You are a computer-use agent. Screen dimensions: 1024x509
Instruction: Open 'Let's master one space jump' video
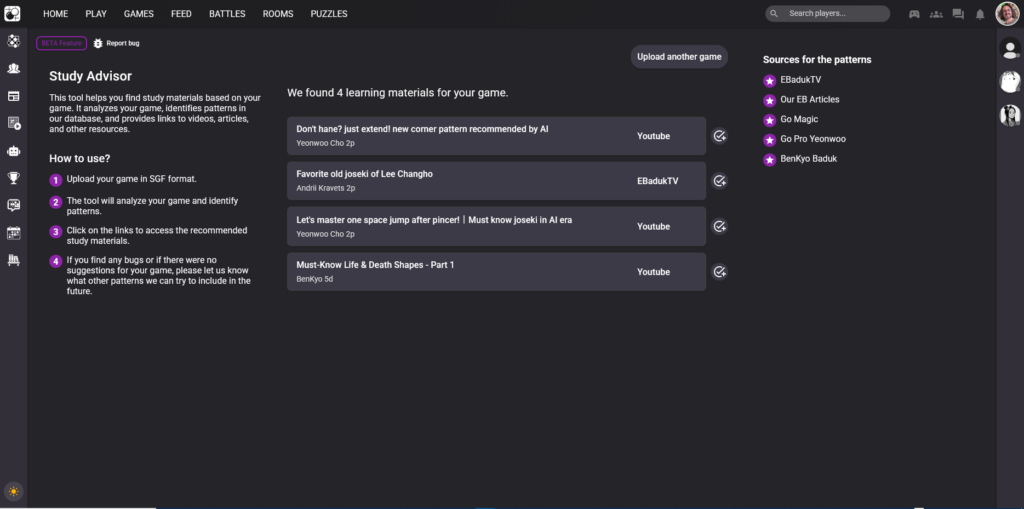434,219
